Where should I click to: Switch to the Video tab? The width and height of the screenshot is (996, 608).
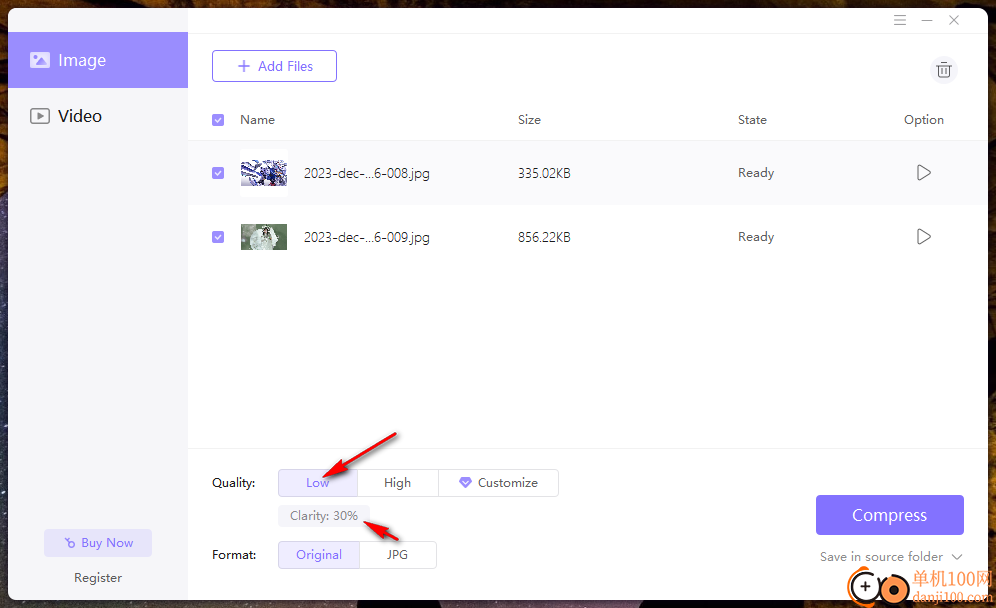tap(98, 116)
